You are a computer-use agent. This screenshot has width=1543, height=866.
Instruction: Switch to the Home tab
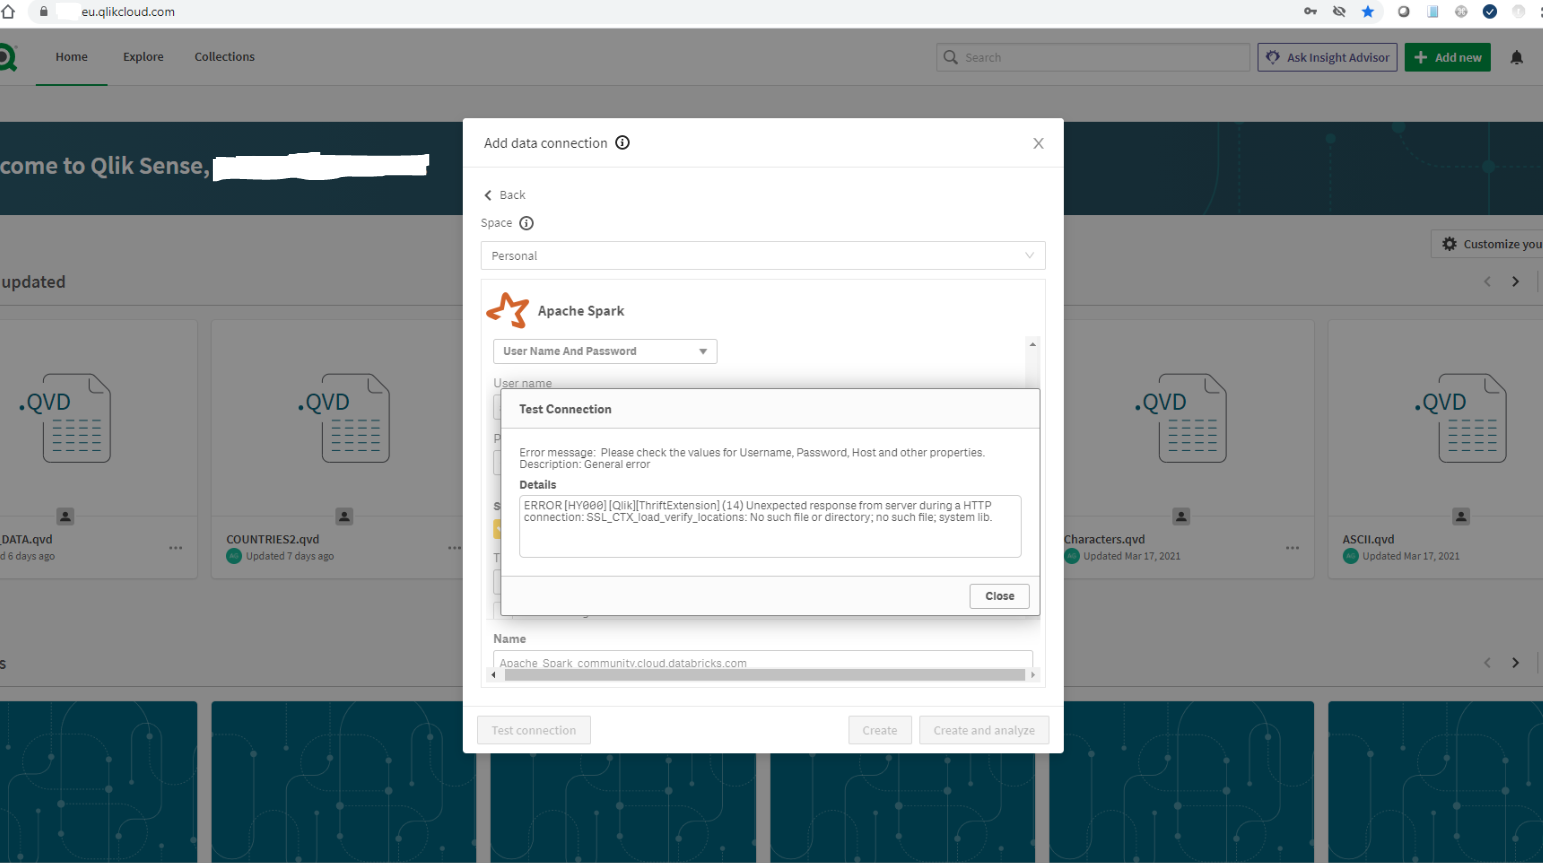71,57
